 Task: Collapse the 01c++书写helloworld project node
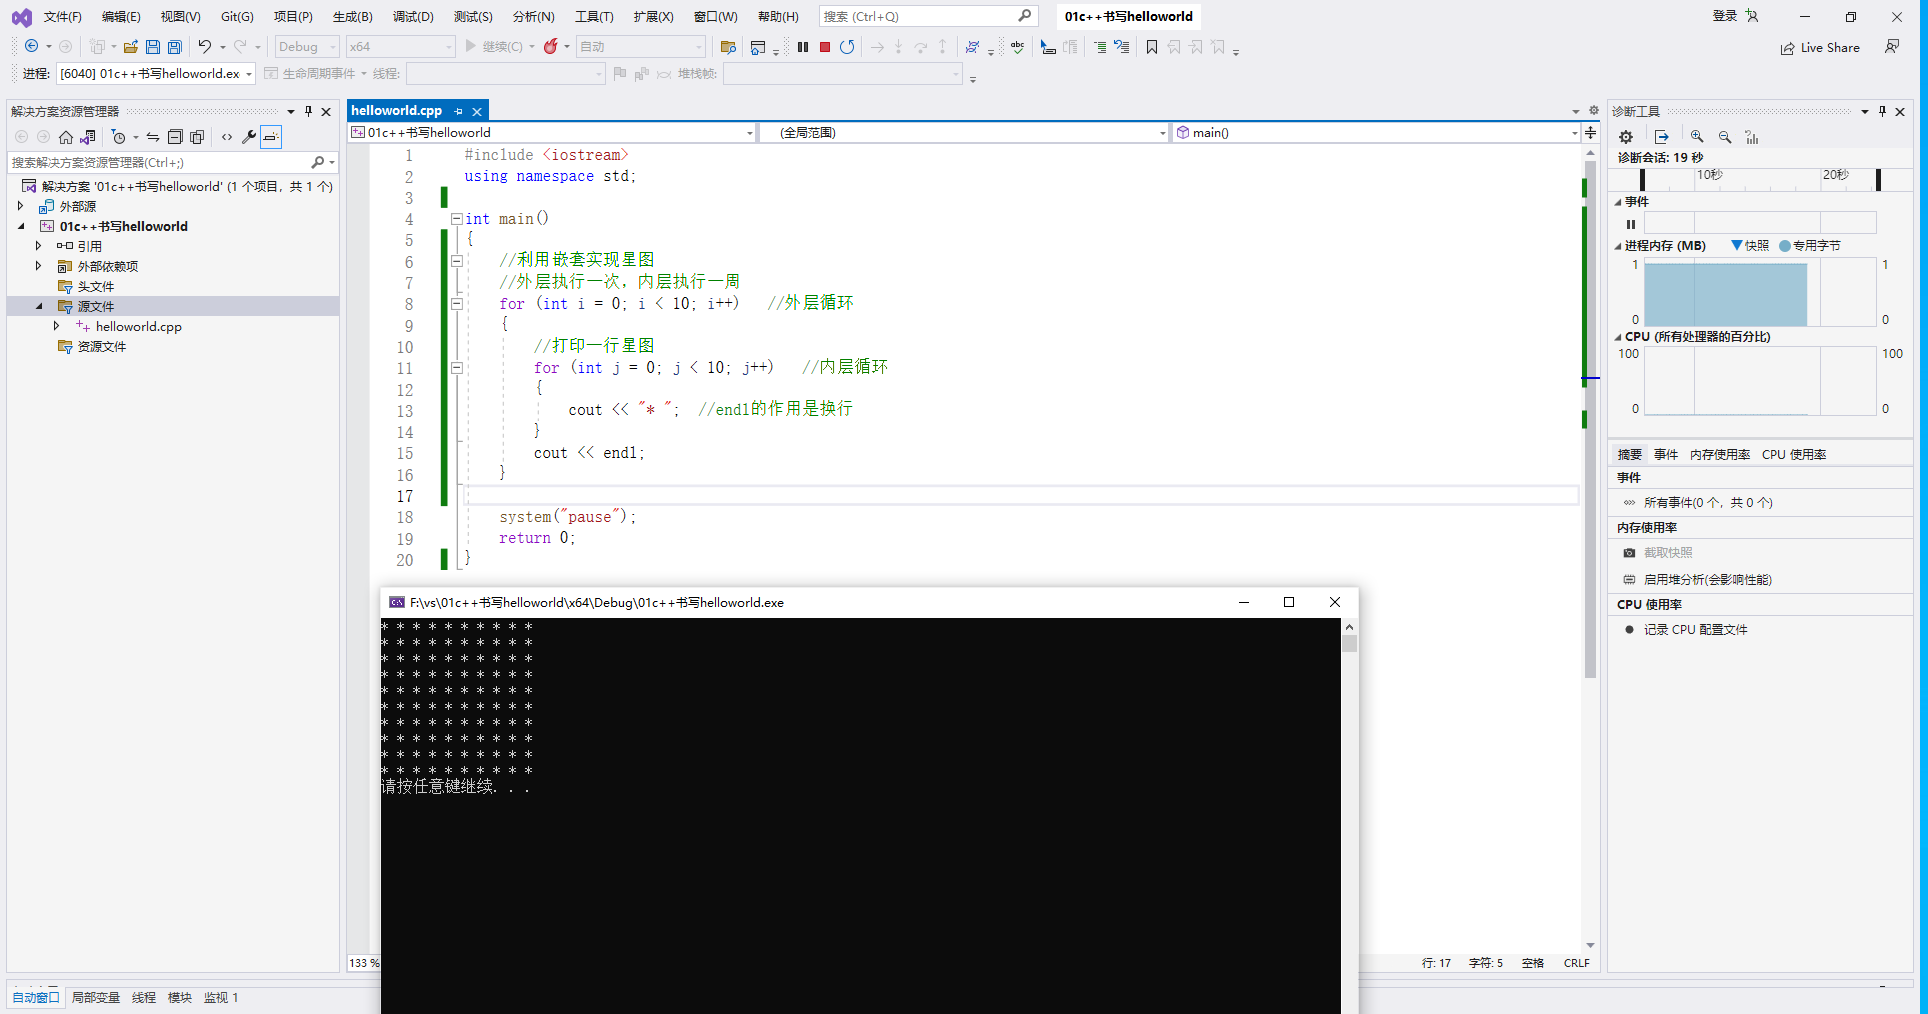[20, 226]
